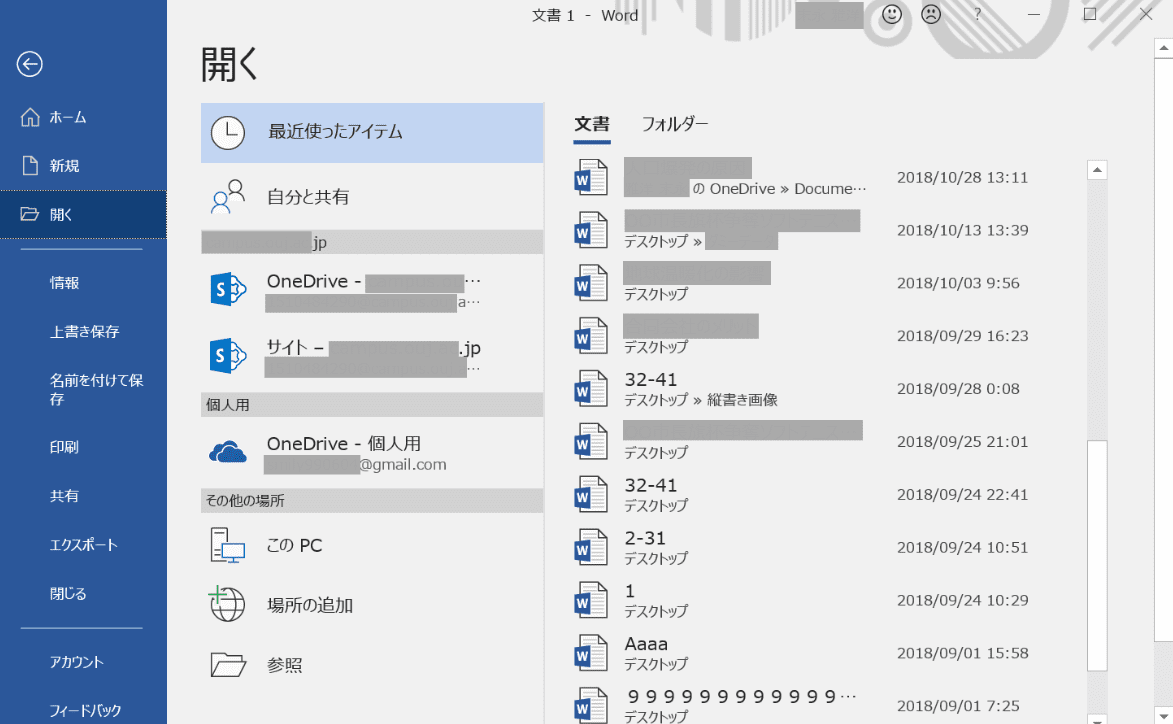Open document dated 2018/10/03 9:56
Viewport: 1173px width, 724px height.
point(825,283)
